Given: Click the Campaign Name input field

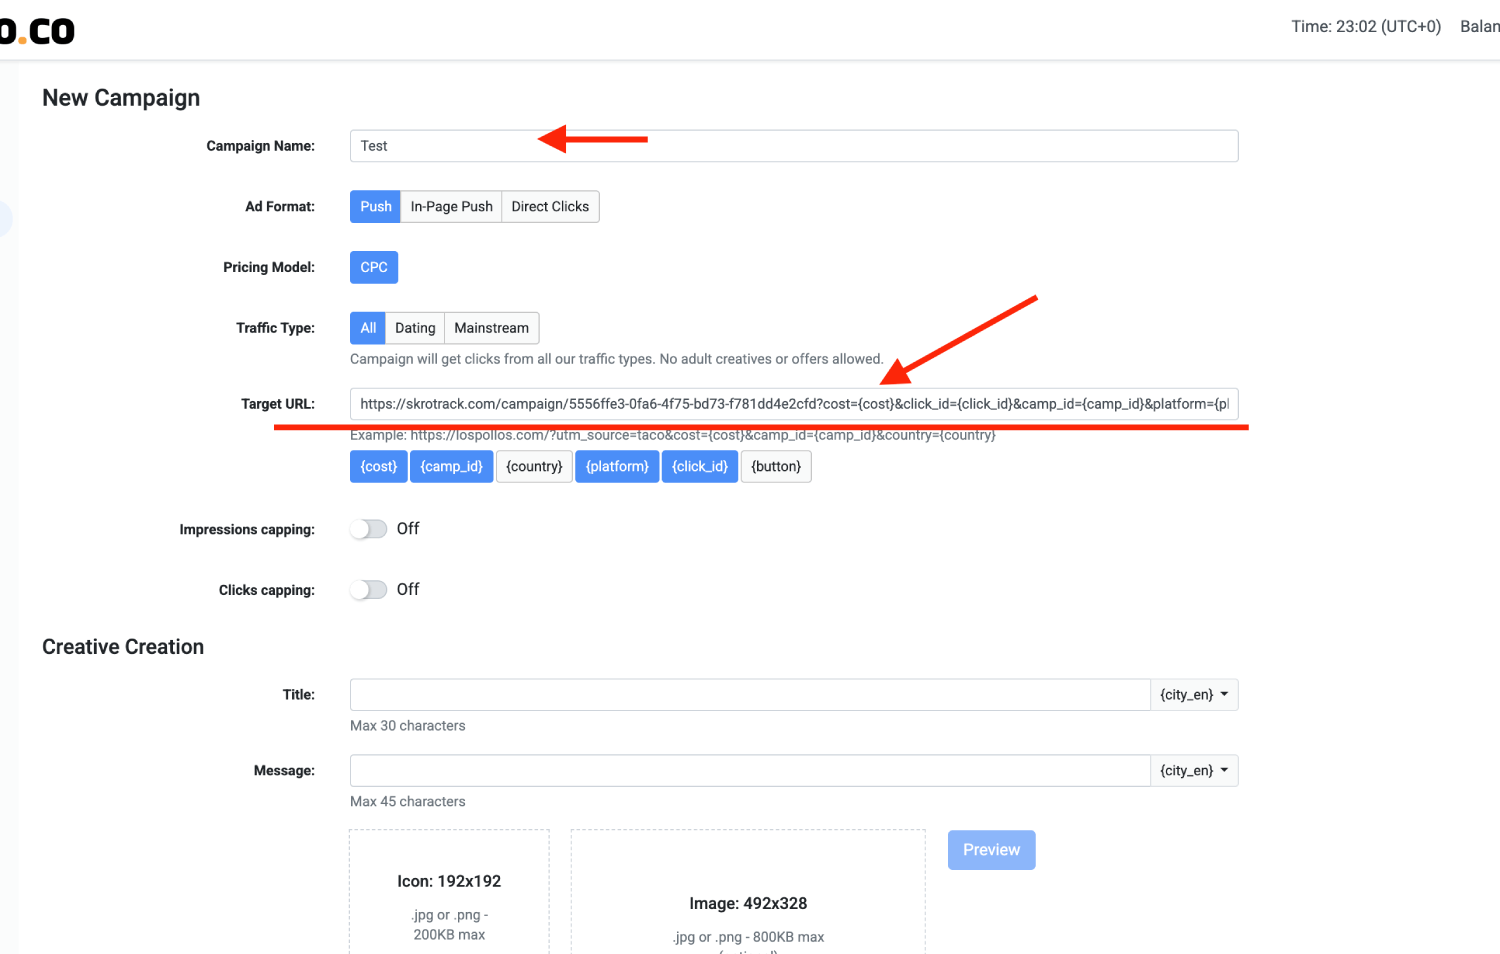Looking at the screenshot, I should (x=794, y=146).
